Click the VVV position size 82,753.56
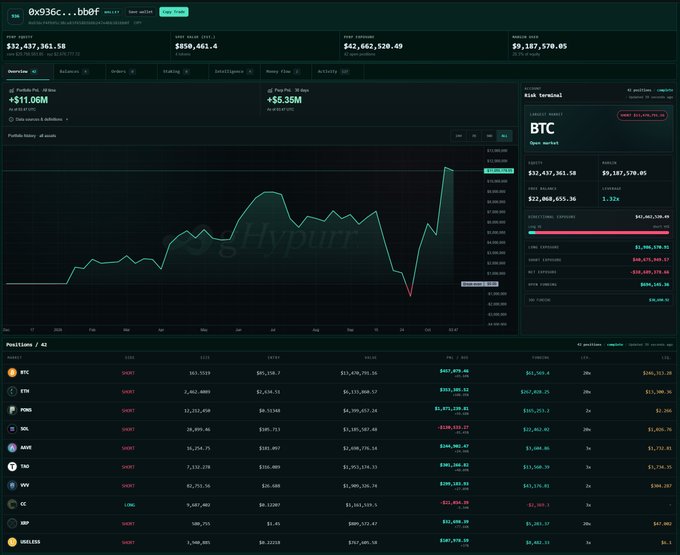This screenshot has width=680, height=555. click(x=198, y=486)
